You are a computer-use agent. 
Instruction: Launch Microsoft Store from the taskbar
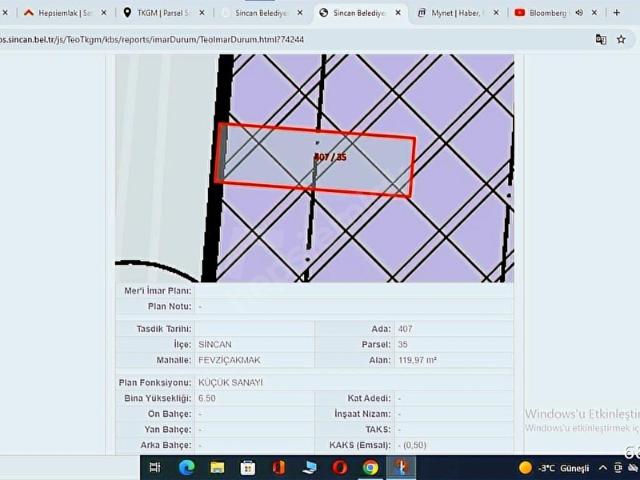(248, 467)
